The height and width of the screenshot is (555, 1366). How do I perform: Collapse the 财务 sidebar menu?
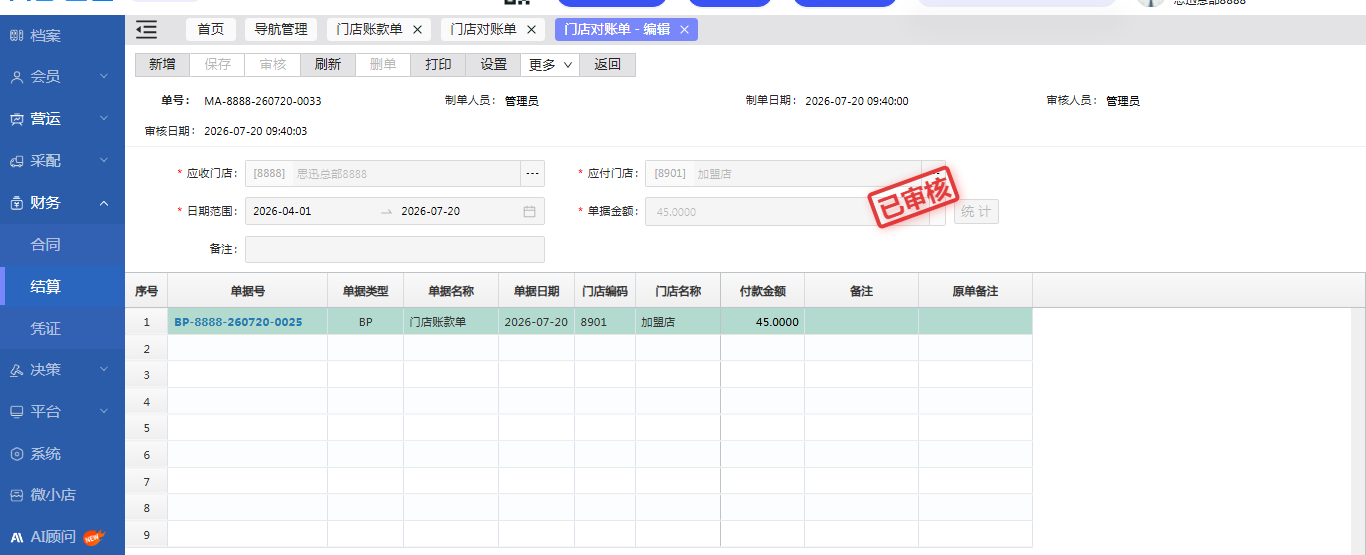[x=62, y=203]
